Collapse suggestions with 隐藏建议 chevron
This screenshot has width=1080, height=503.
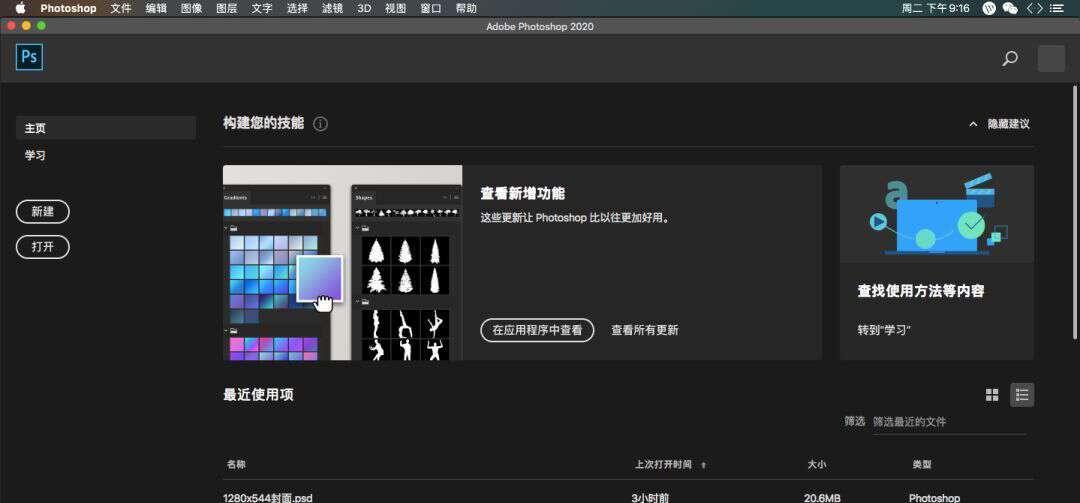click(x=973, y=124)
